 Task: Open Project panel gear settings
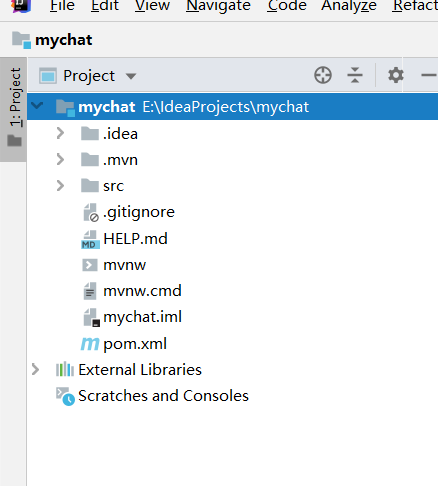[x=396, y=75]
